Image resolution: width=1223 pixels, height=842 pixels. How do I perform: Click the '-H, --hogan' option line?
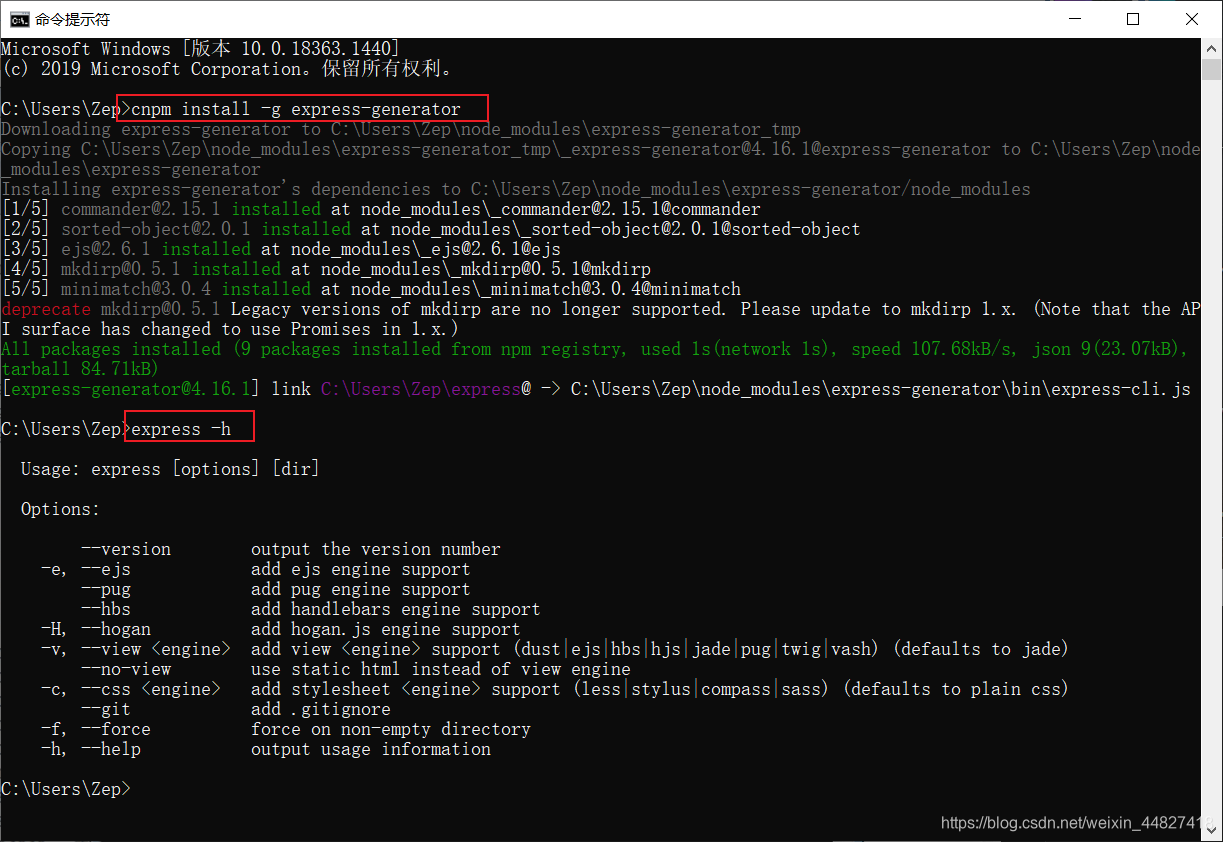(x=280, y=629)
